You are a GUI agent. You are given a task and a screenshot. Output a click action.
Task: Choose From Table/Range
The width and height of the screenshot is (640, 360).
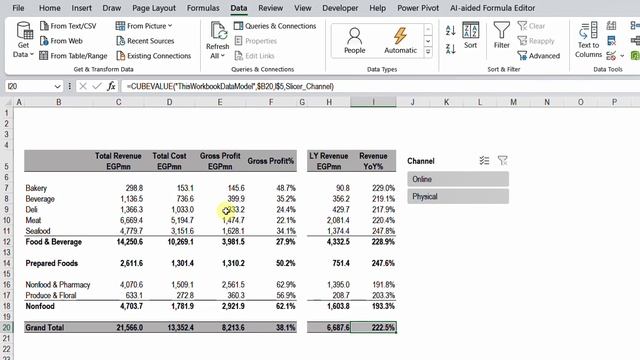(73, 56)
